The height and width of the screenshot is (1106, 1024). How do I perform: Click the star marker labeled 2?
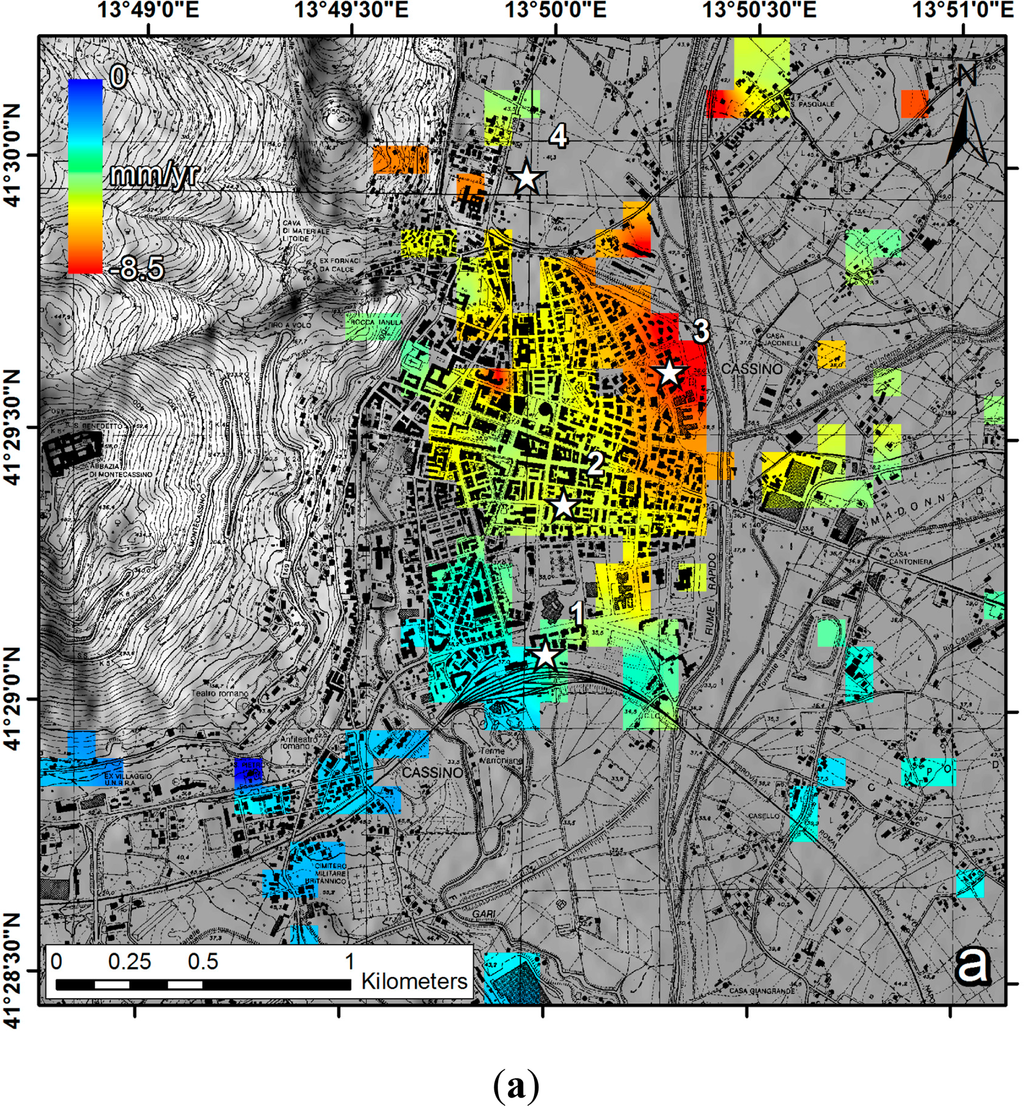(x=563, y=505)
